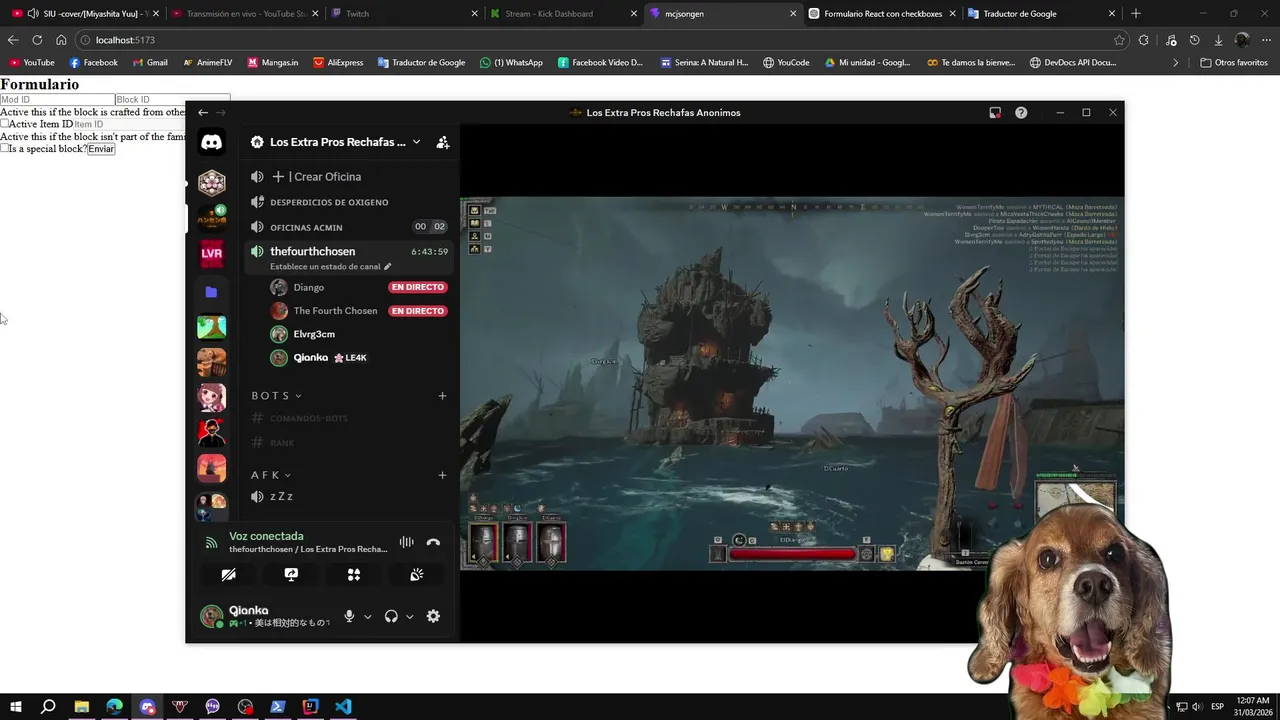Open Discord user settings gear

433,616
